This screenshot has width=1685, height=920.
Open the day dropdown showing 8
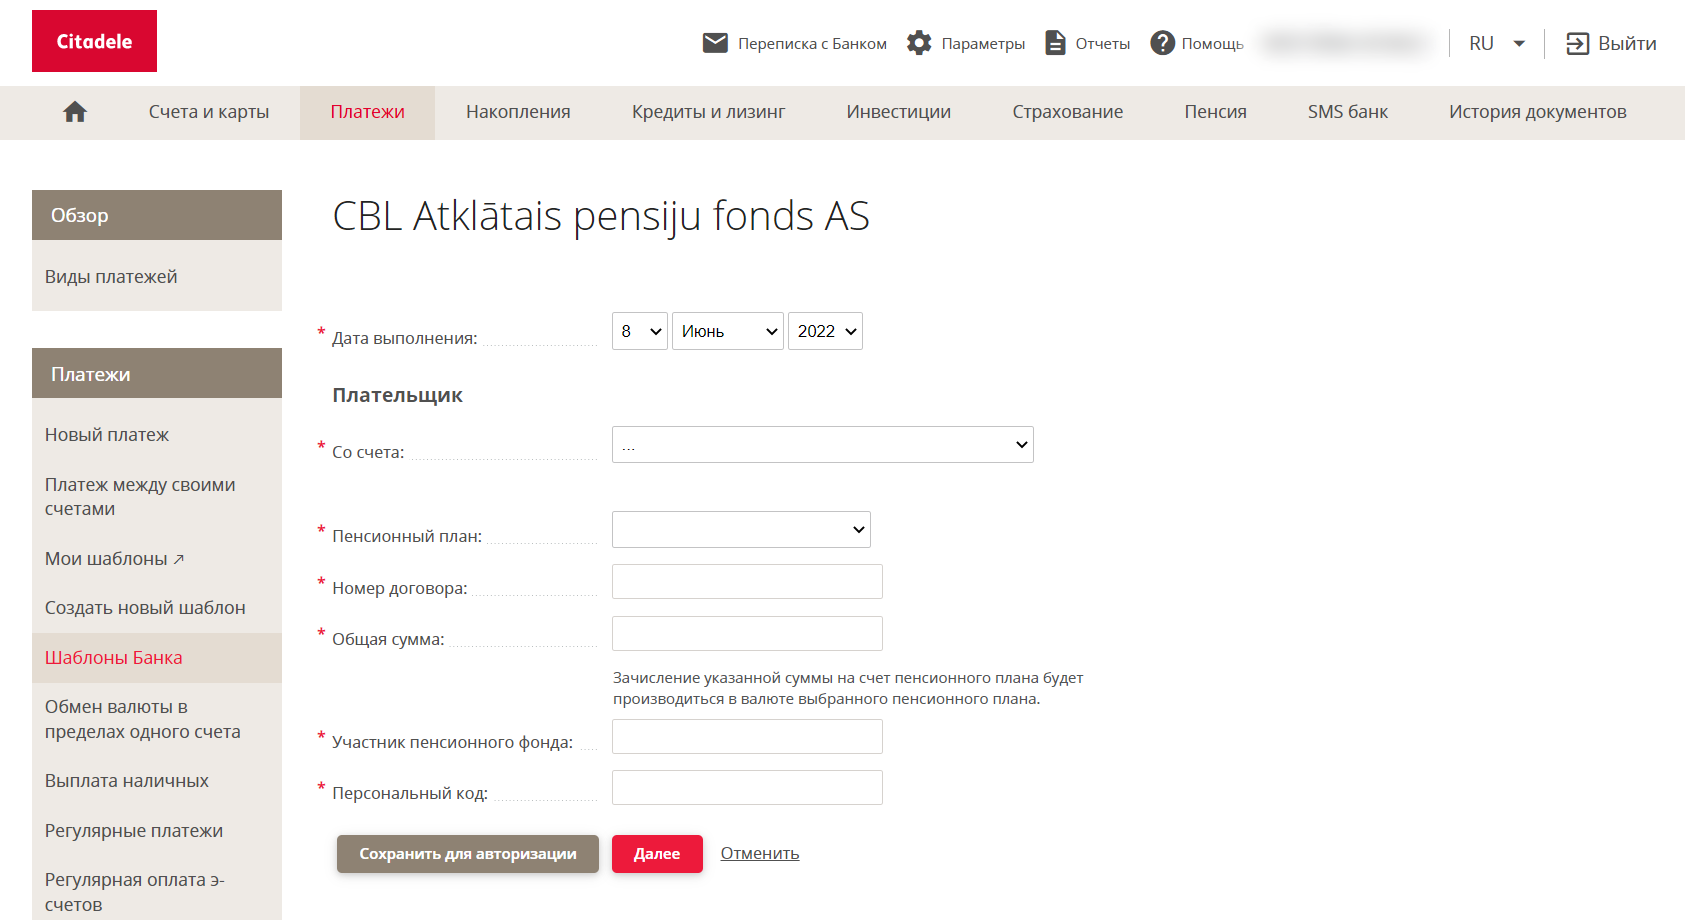(640, 331)
